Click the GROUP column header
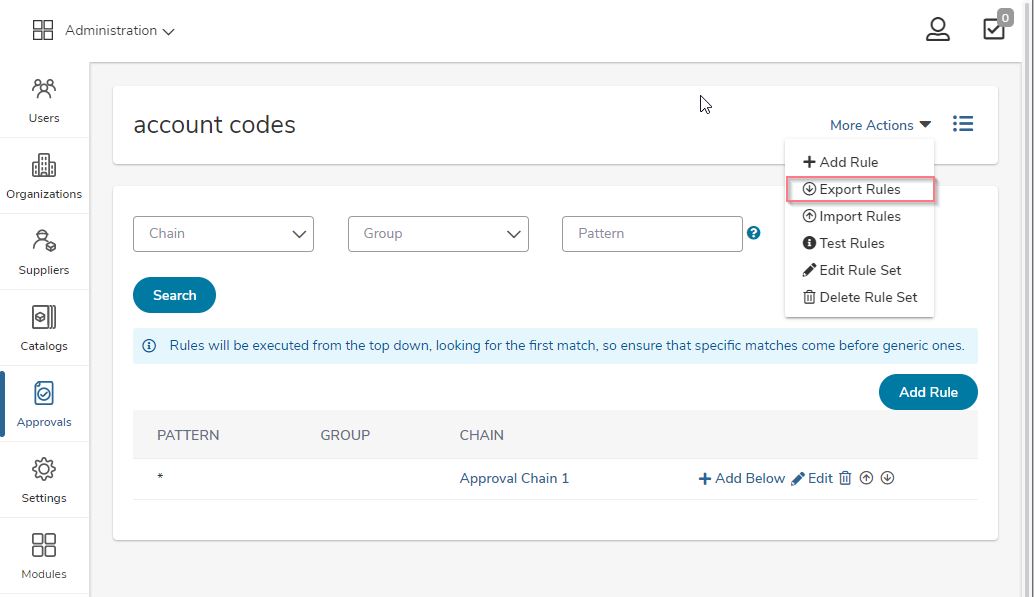Viewport: 1034px width, 597px height. [x=345, y=435]
